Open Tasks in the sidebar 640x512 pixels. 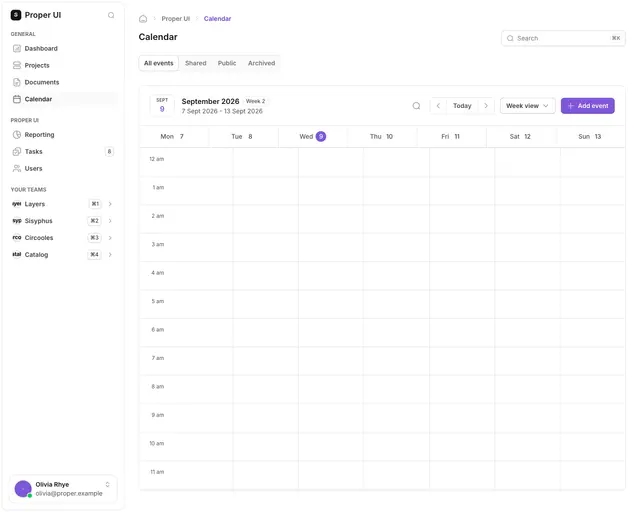63,152
